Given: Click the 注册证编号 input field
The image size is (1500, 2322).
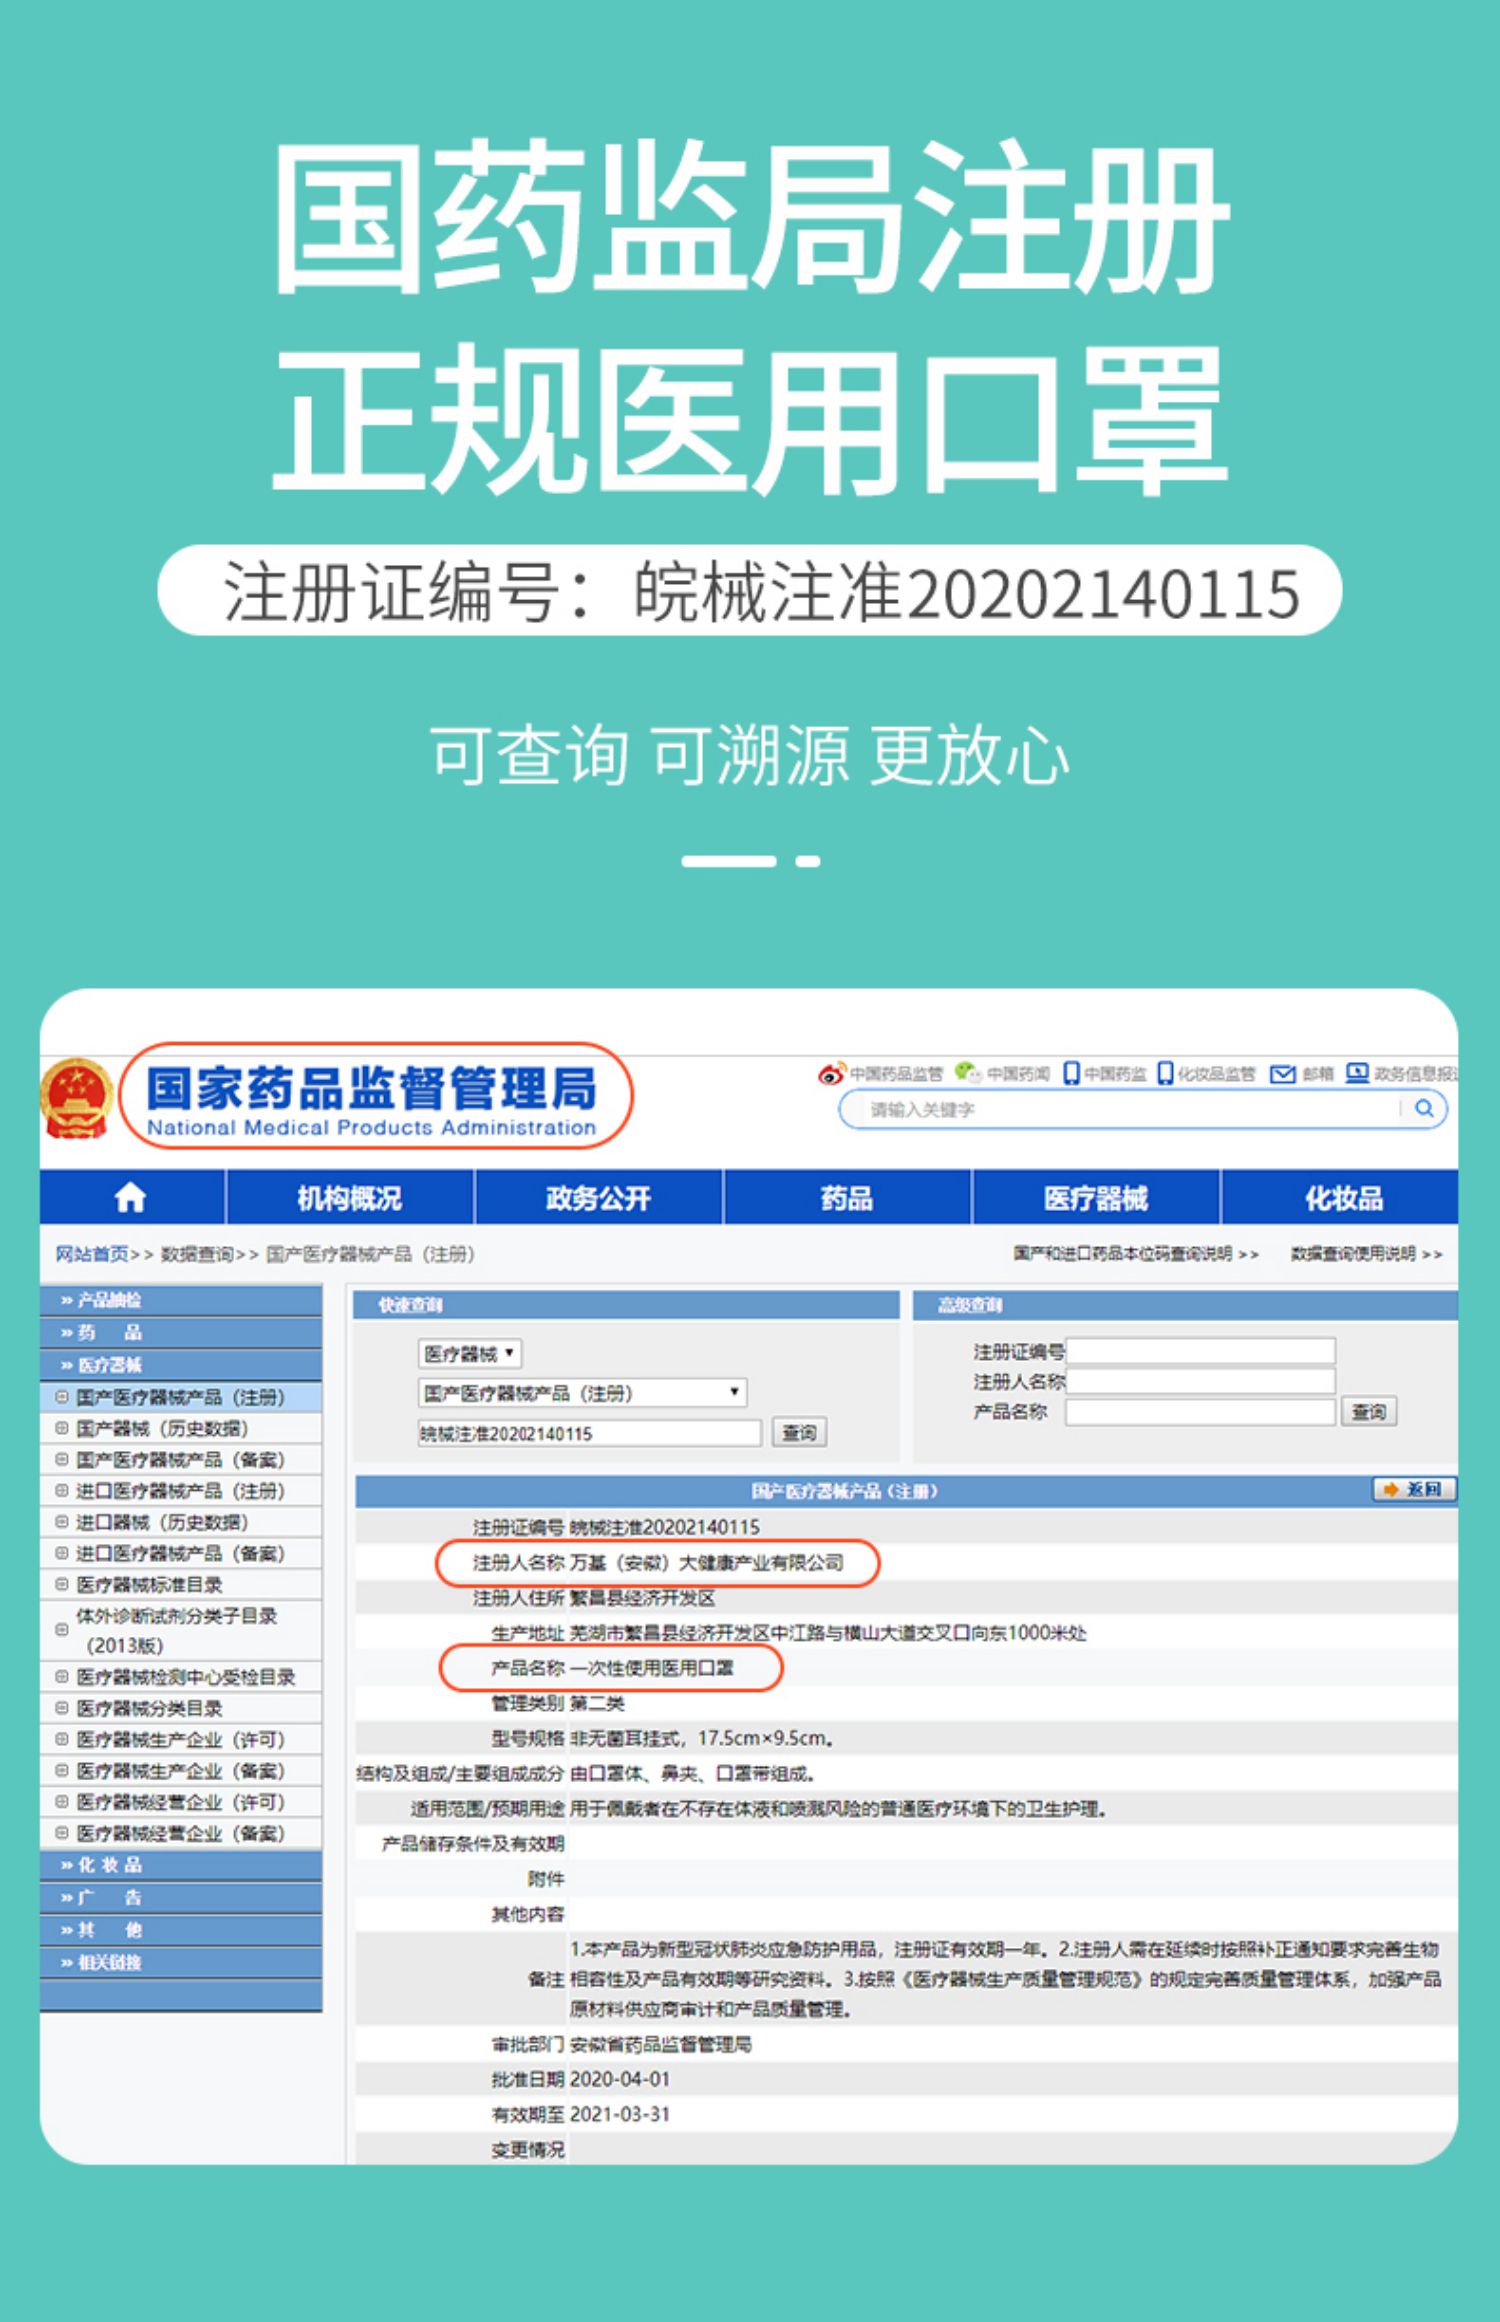Looking at the screenshot, I should [1200, 1352].
